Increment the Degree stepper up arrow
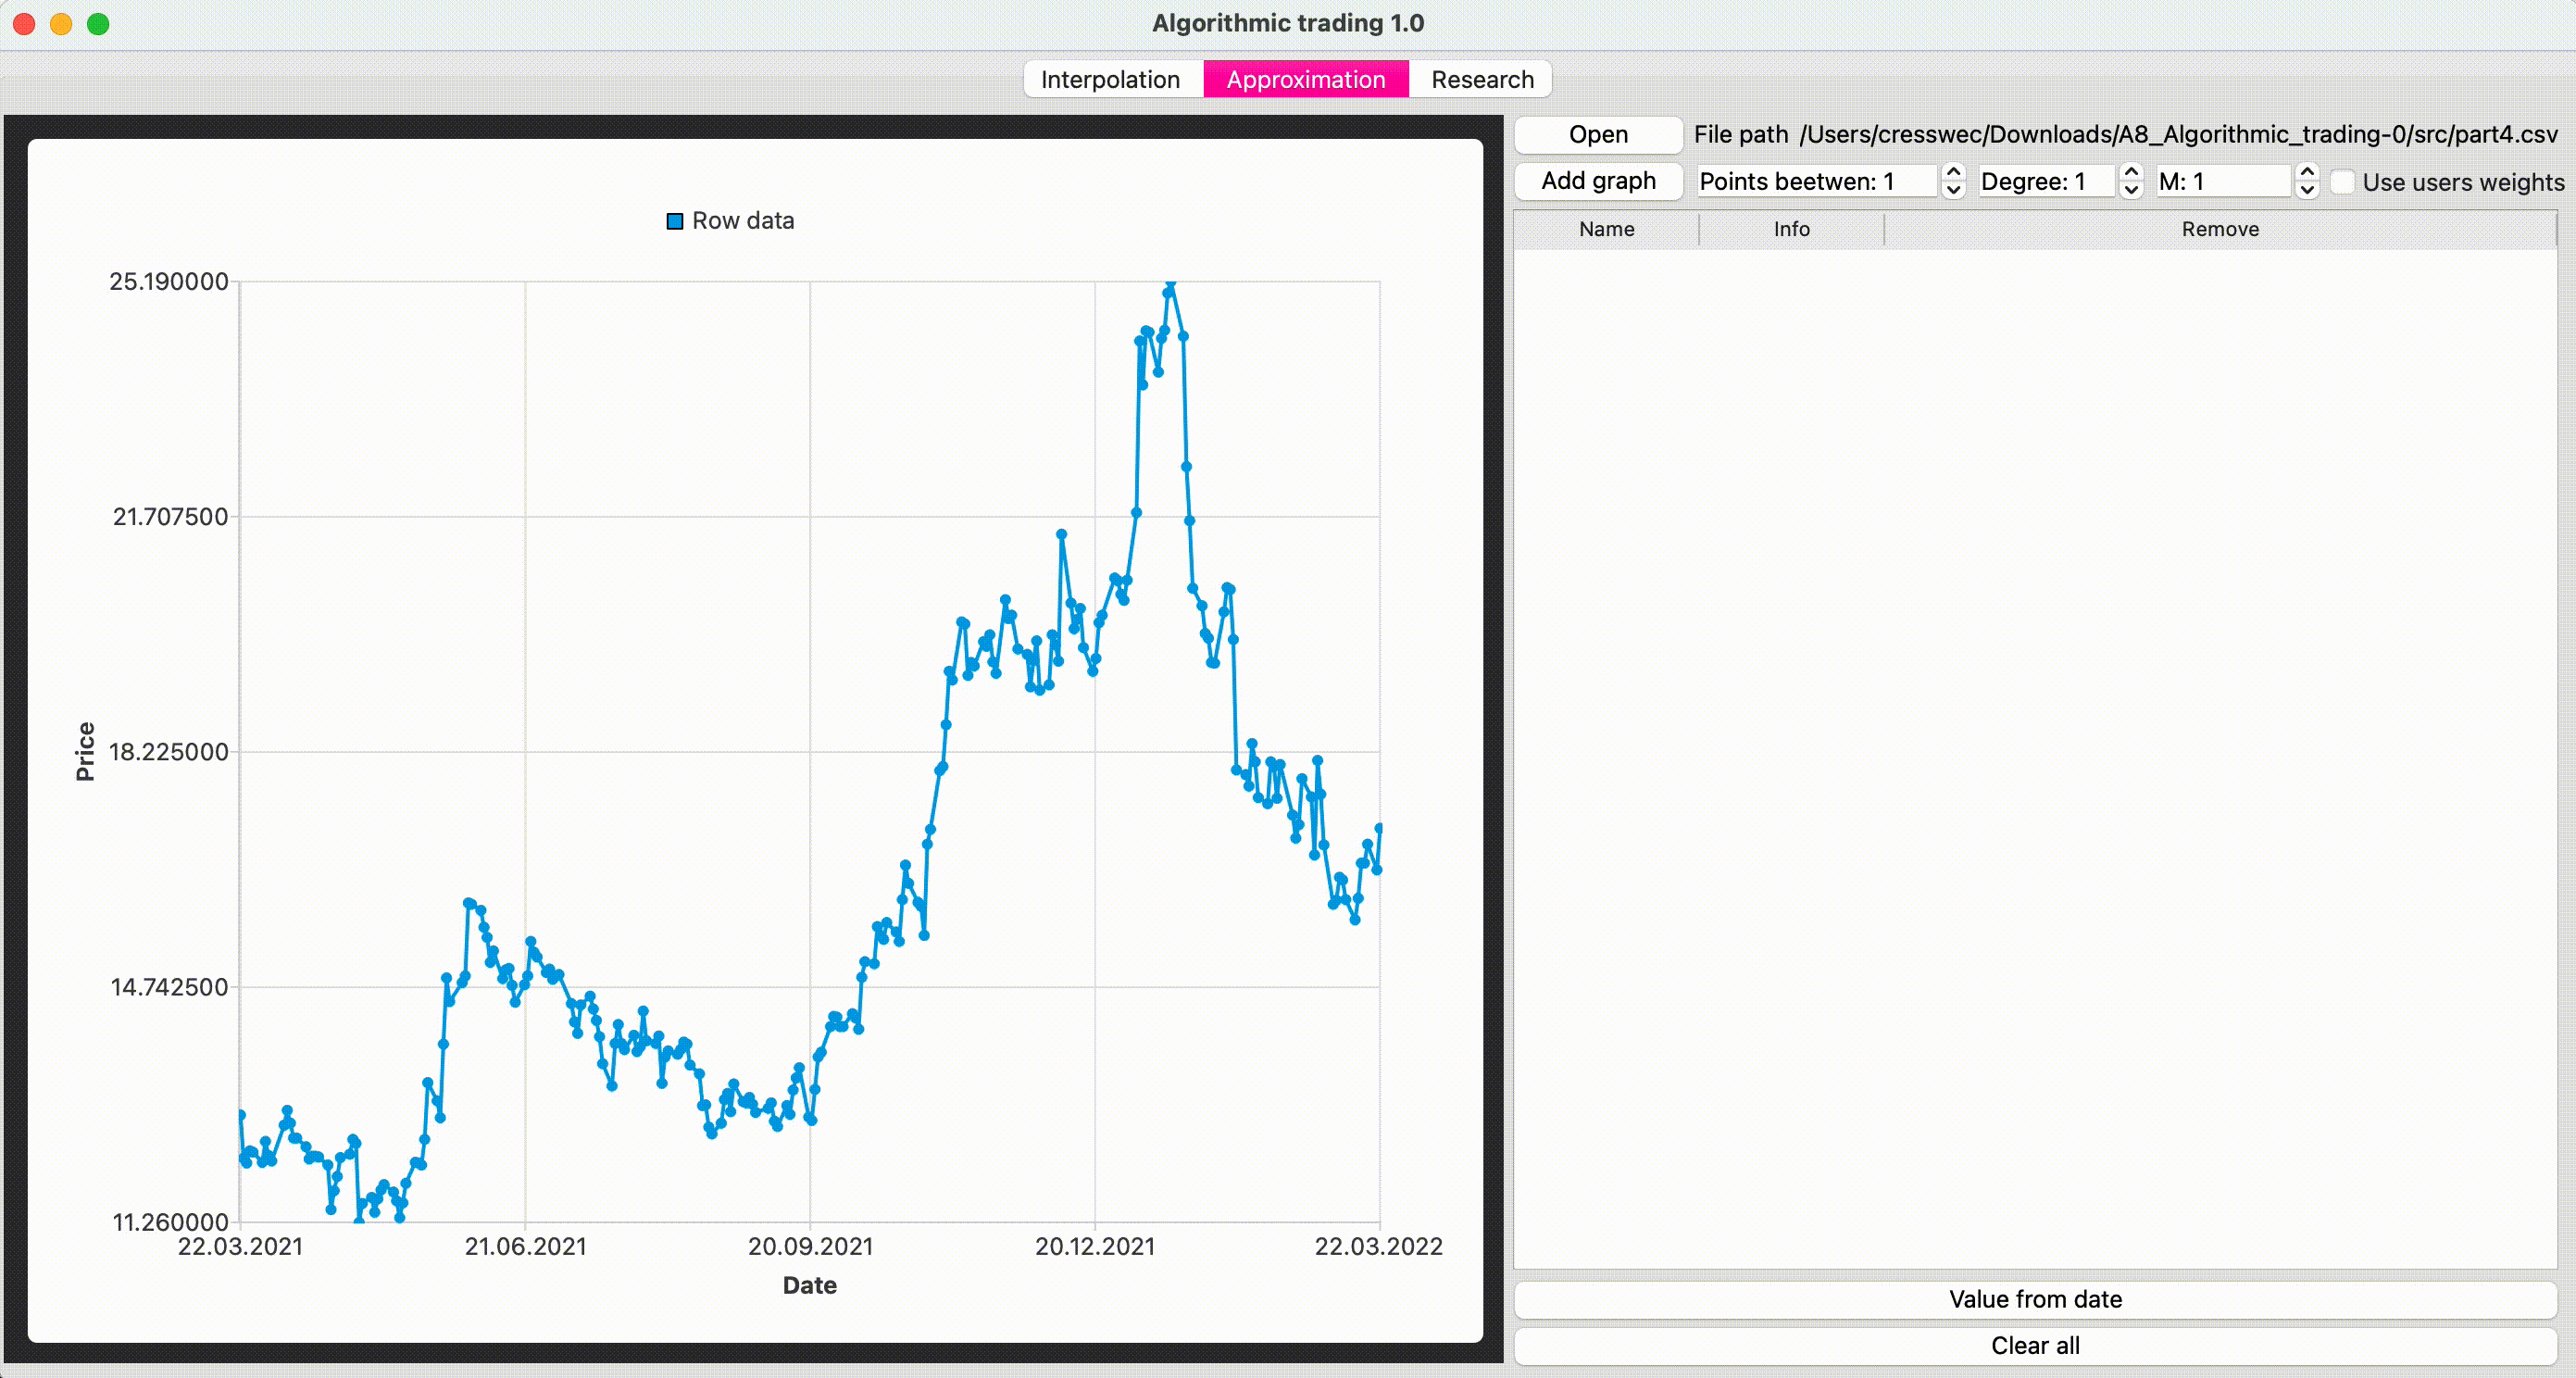This screenshot has width=2576, height=1378. tap(2131, 172)
